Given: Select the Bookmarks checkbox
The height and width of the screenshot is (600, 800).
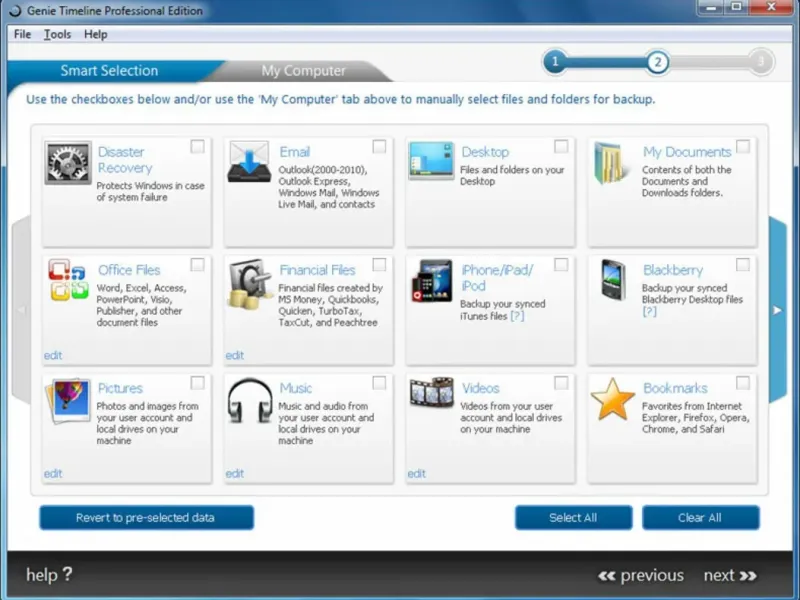Looking at the screenshot, I should click(743, 383).
